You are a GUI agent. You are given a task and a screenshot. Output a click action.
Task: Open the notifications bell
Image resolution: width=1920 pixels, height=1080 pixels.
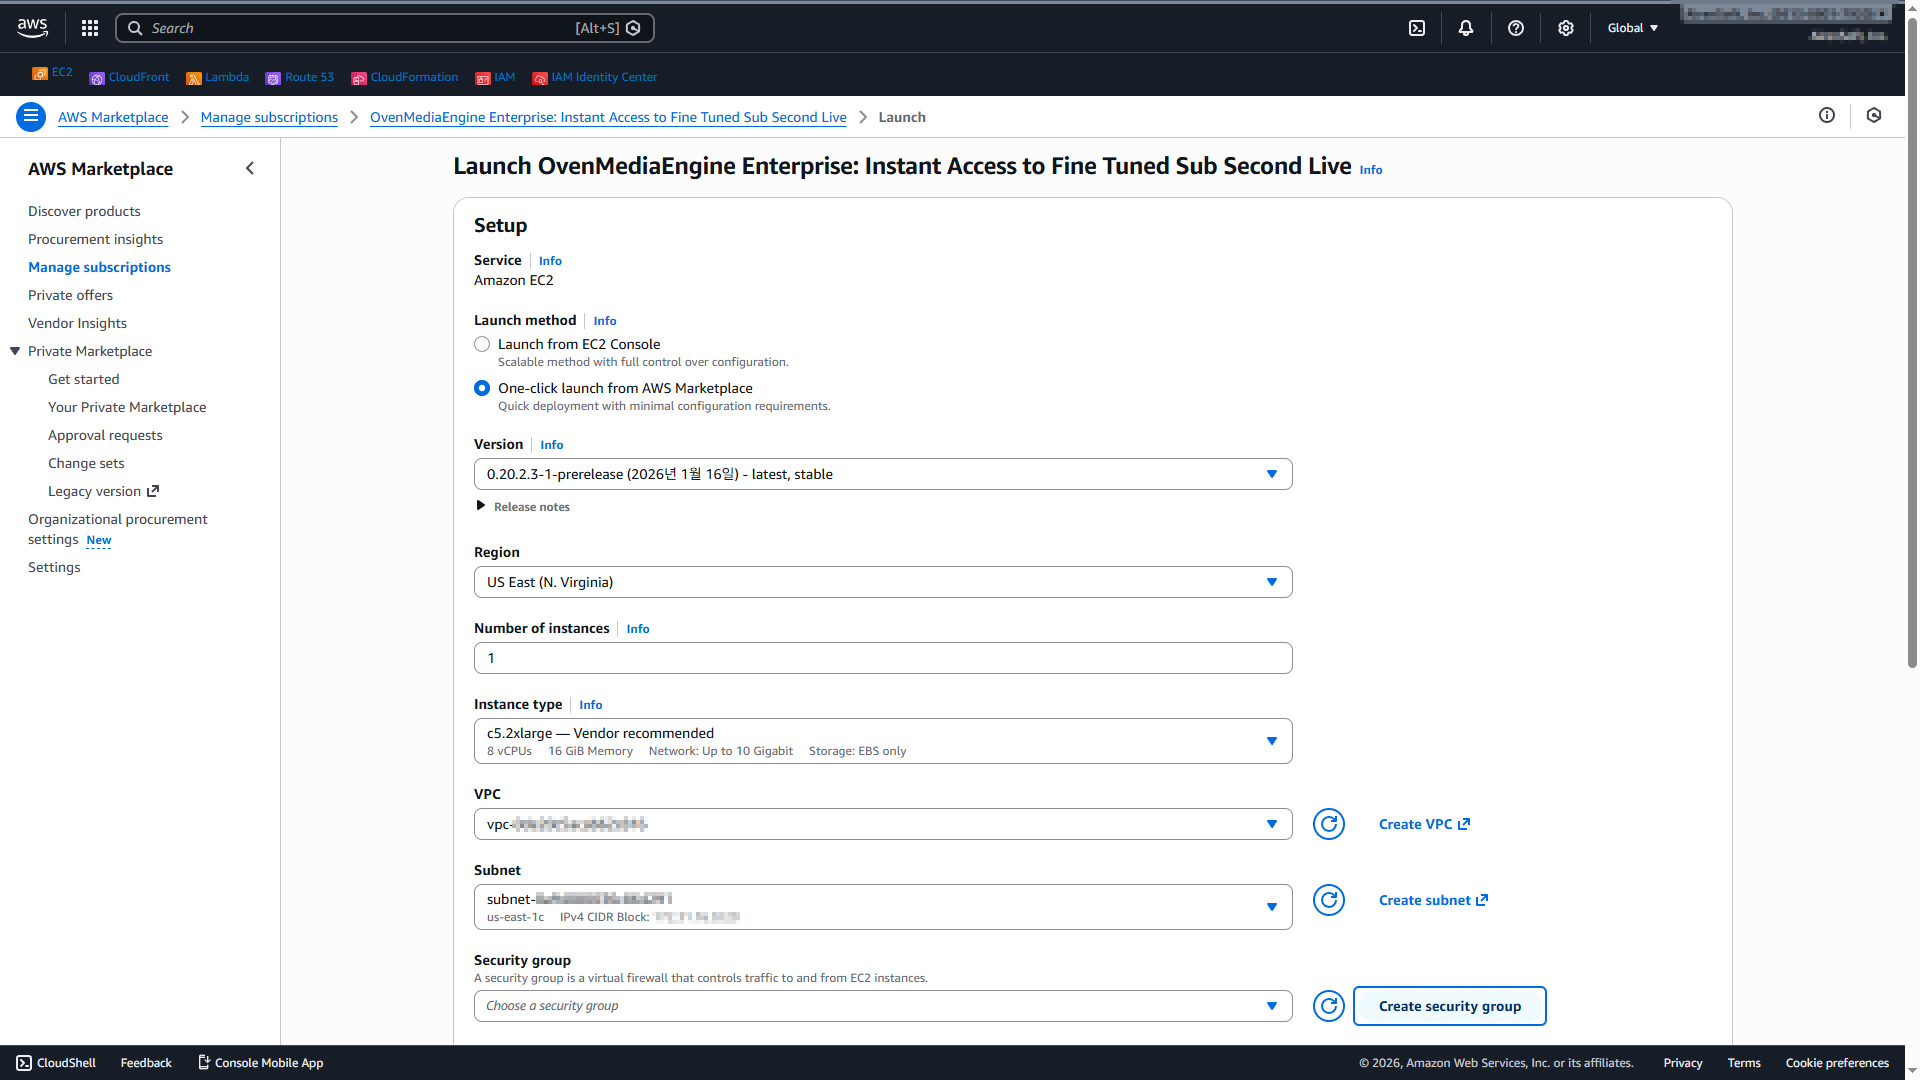click(x=1466, y=28)
